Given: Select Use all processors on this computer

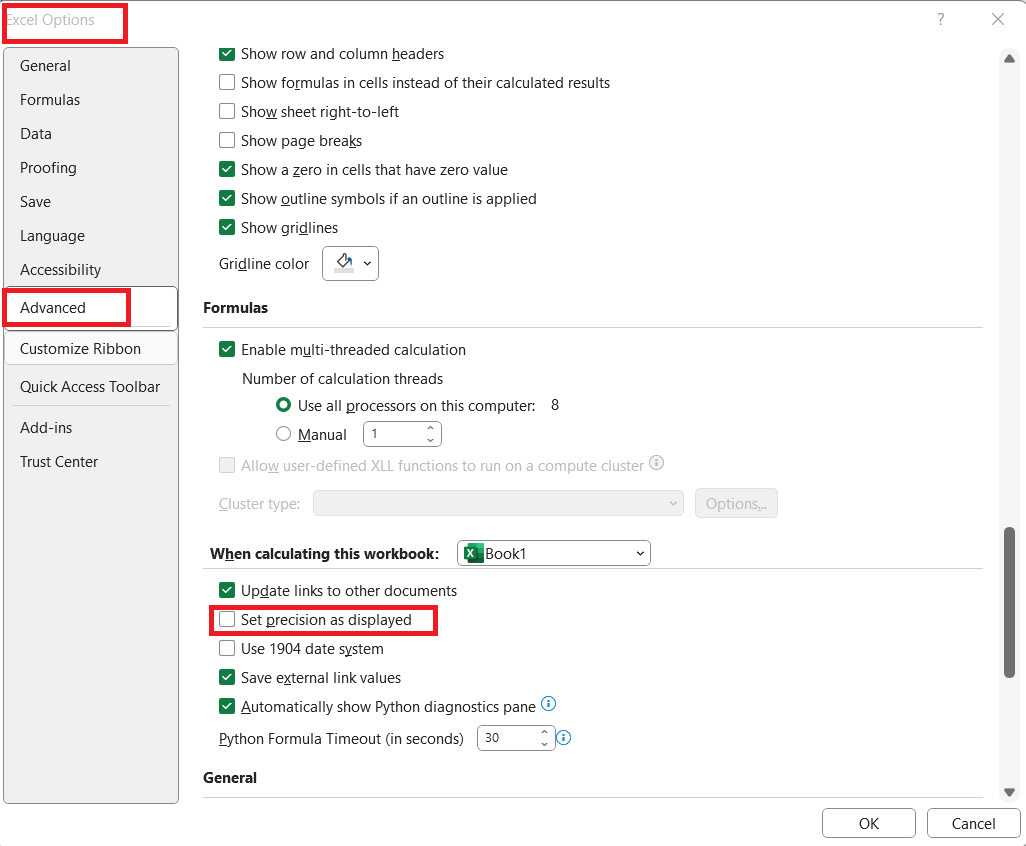Looking at the screenshot, I should coord(283,405).
